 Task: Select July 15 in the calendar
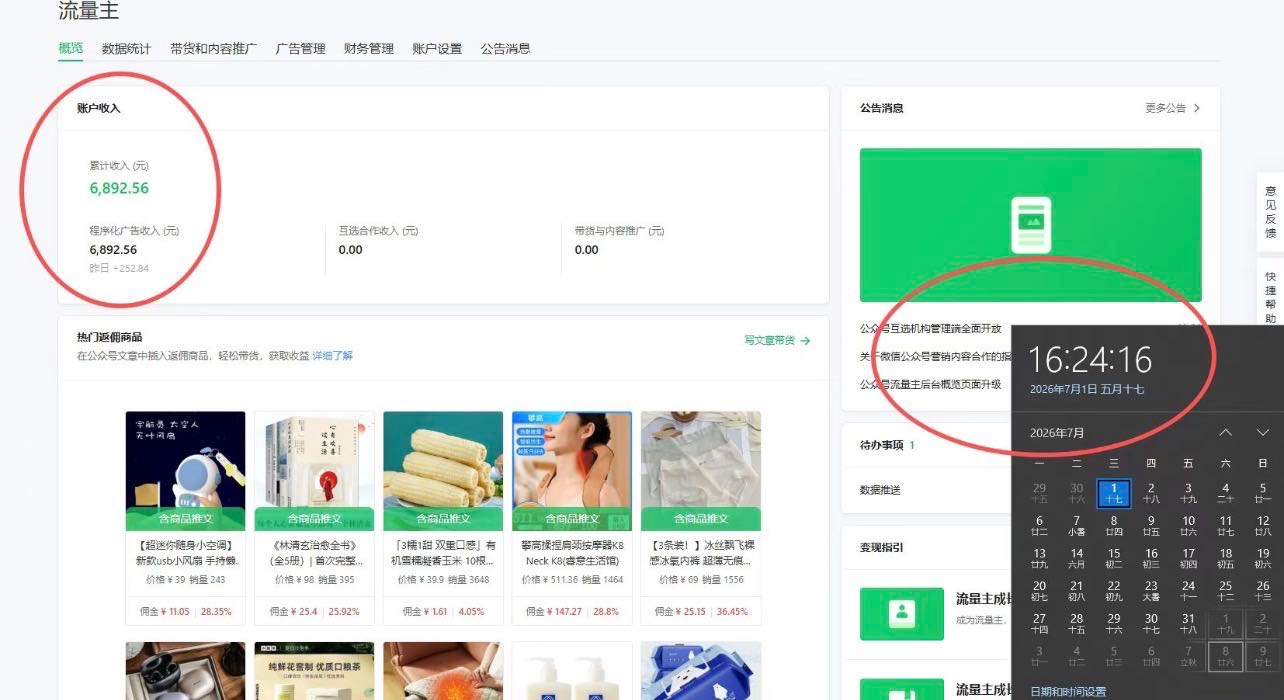click(x=1114, y=558)
